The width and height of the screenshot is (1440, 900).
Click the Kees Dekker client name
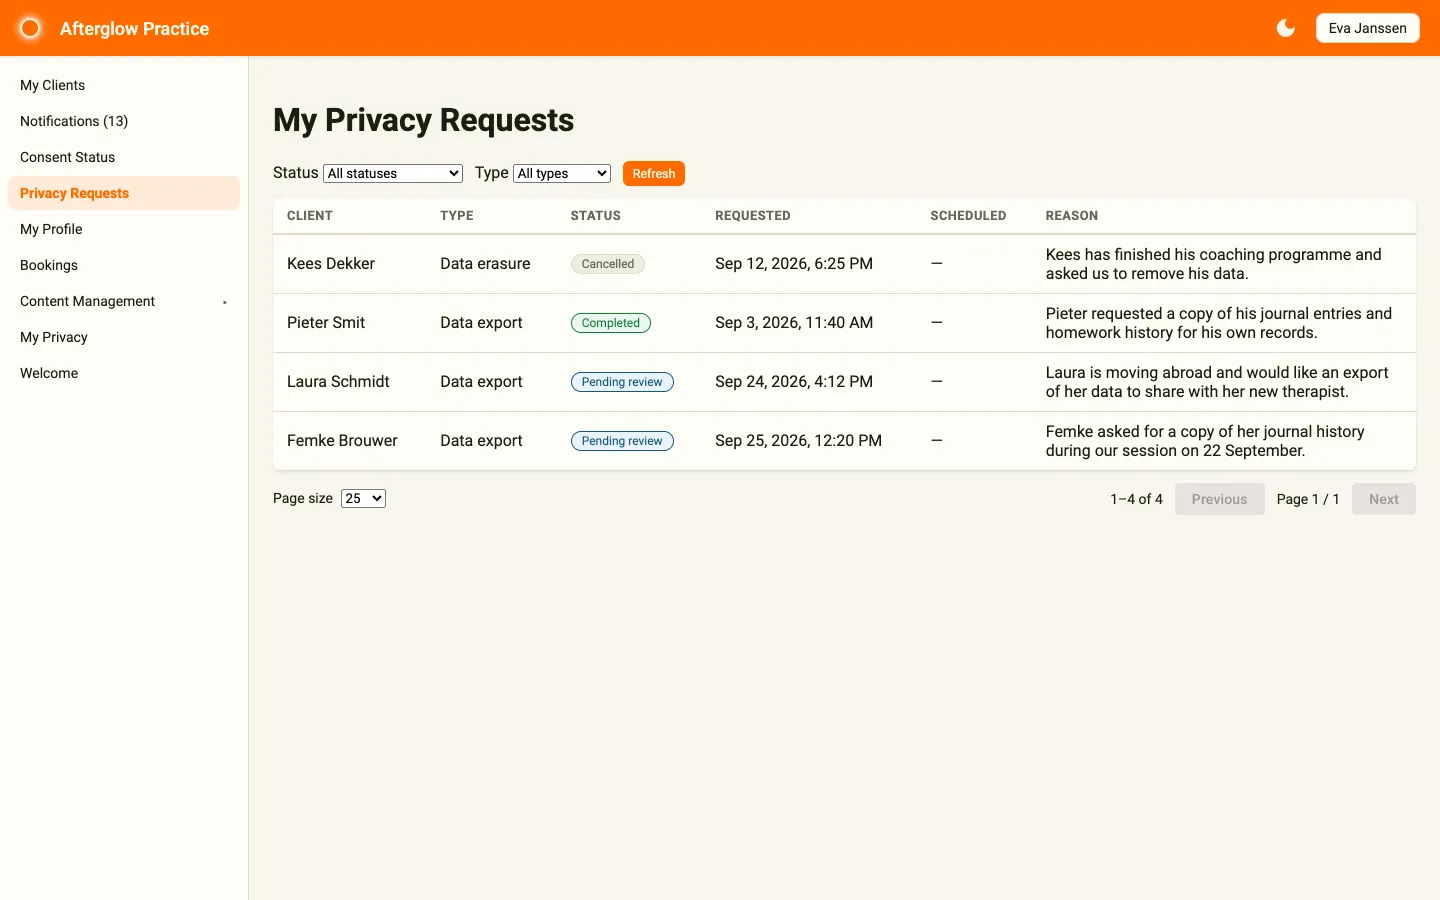tap(331, 263)
